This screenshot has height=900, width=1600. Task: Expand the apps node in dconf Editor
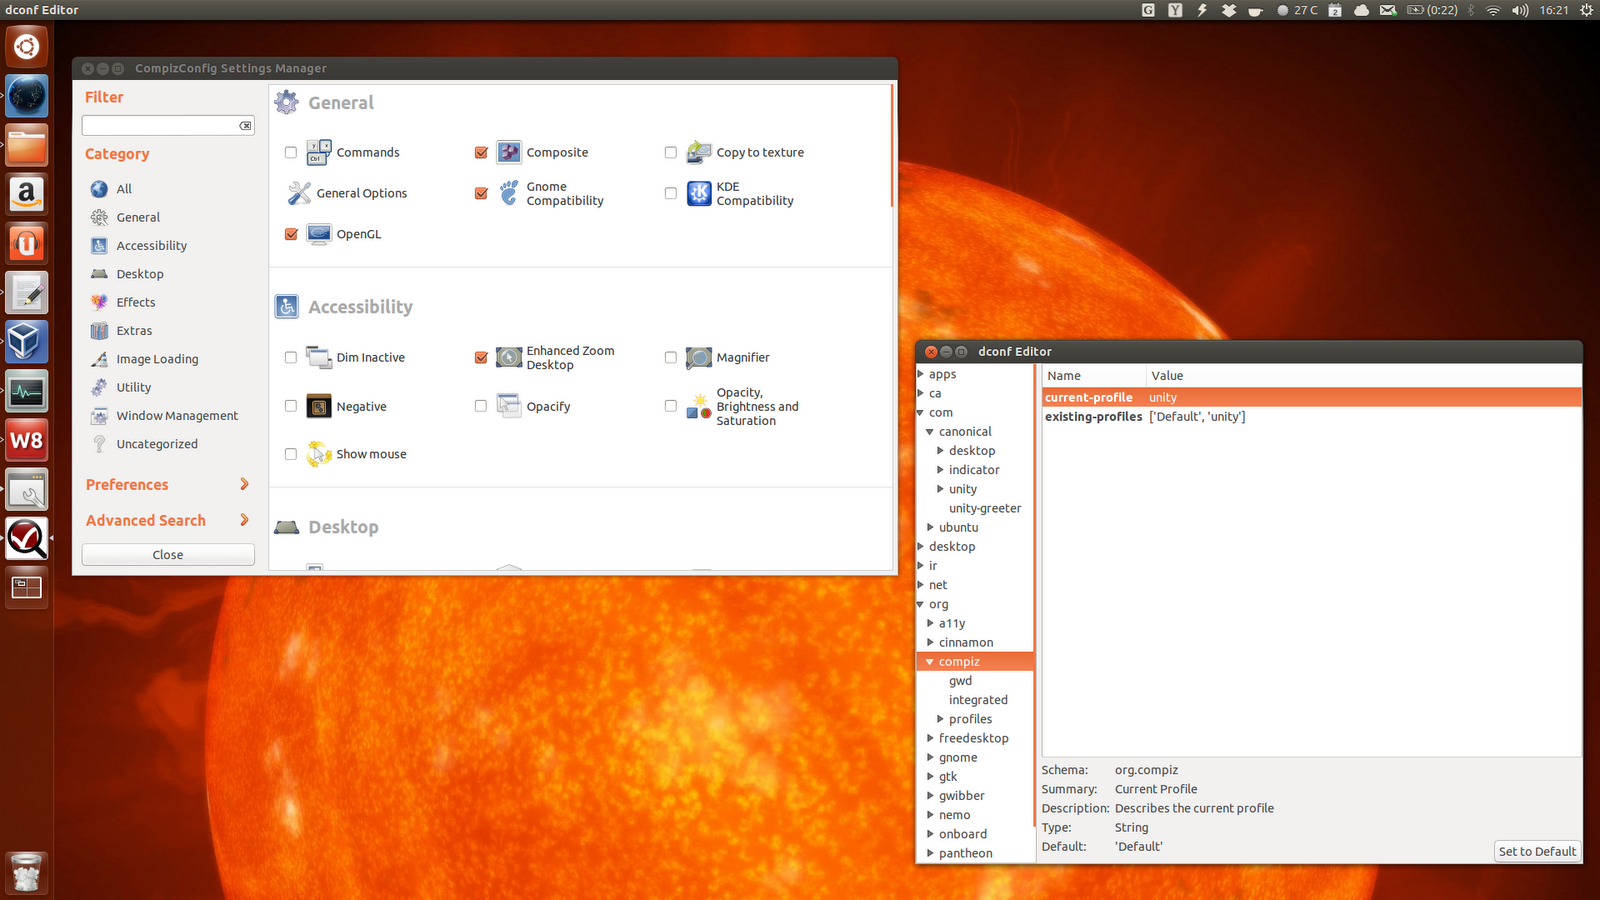pos(921,374)
